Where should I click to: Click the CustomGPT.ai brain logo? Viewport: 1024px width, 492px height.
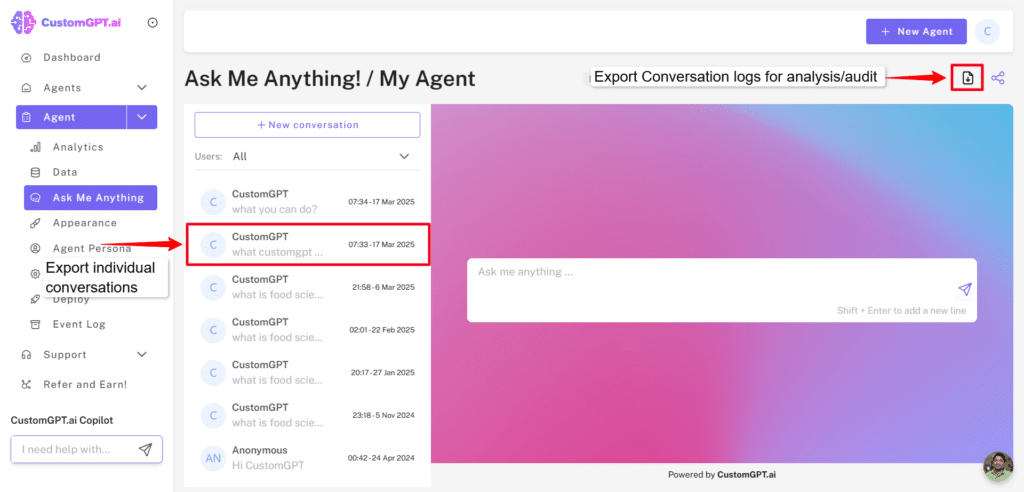pos(24,22)
